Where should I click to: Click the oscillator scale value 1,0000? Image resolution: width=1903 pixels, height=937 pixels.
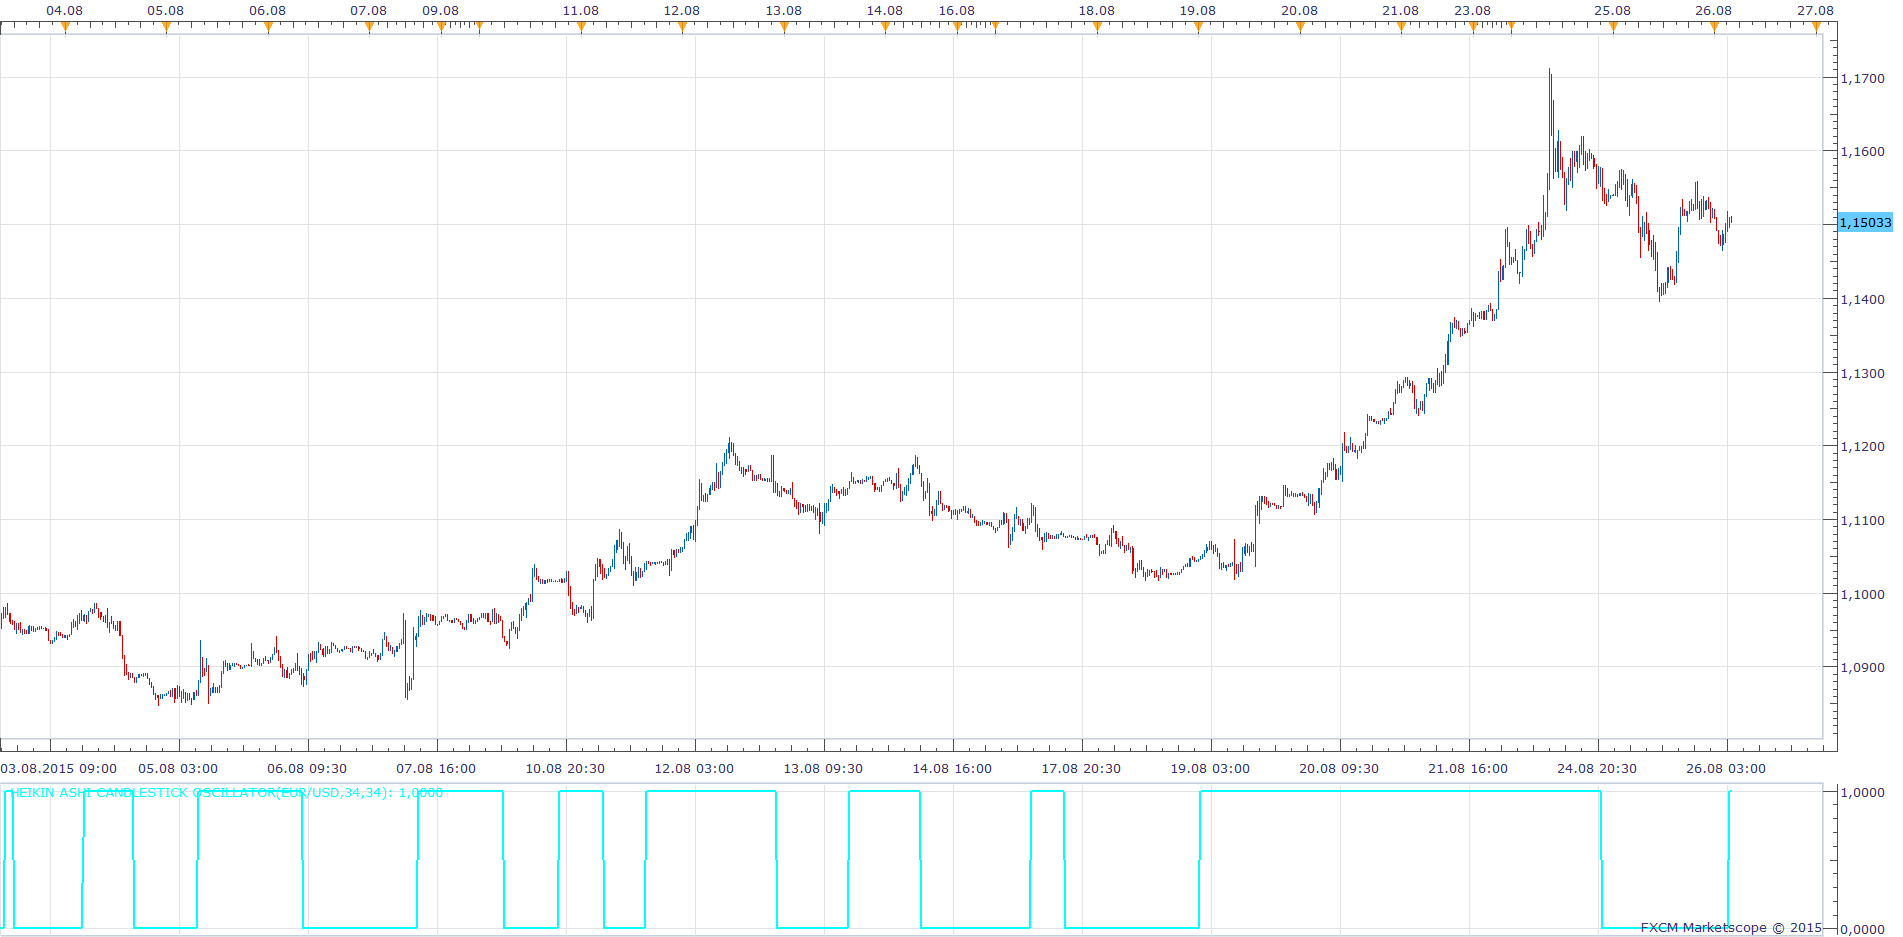1863,792
